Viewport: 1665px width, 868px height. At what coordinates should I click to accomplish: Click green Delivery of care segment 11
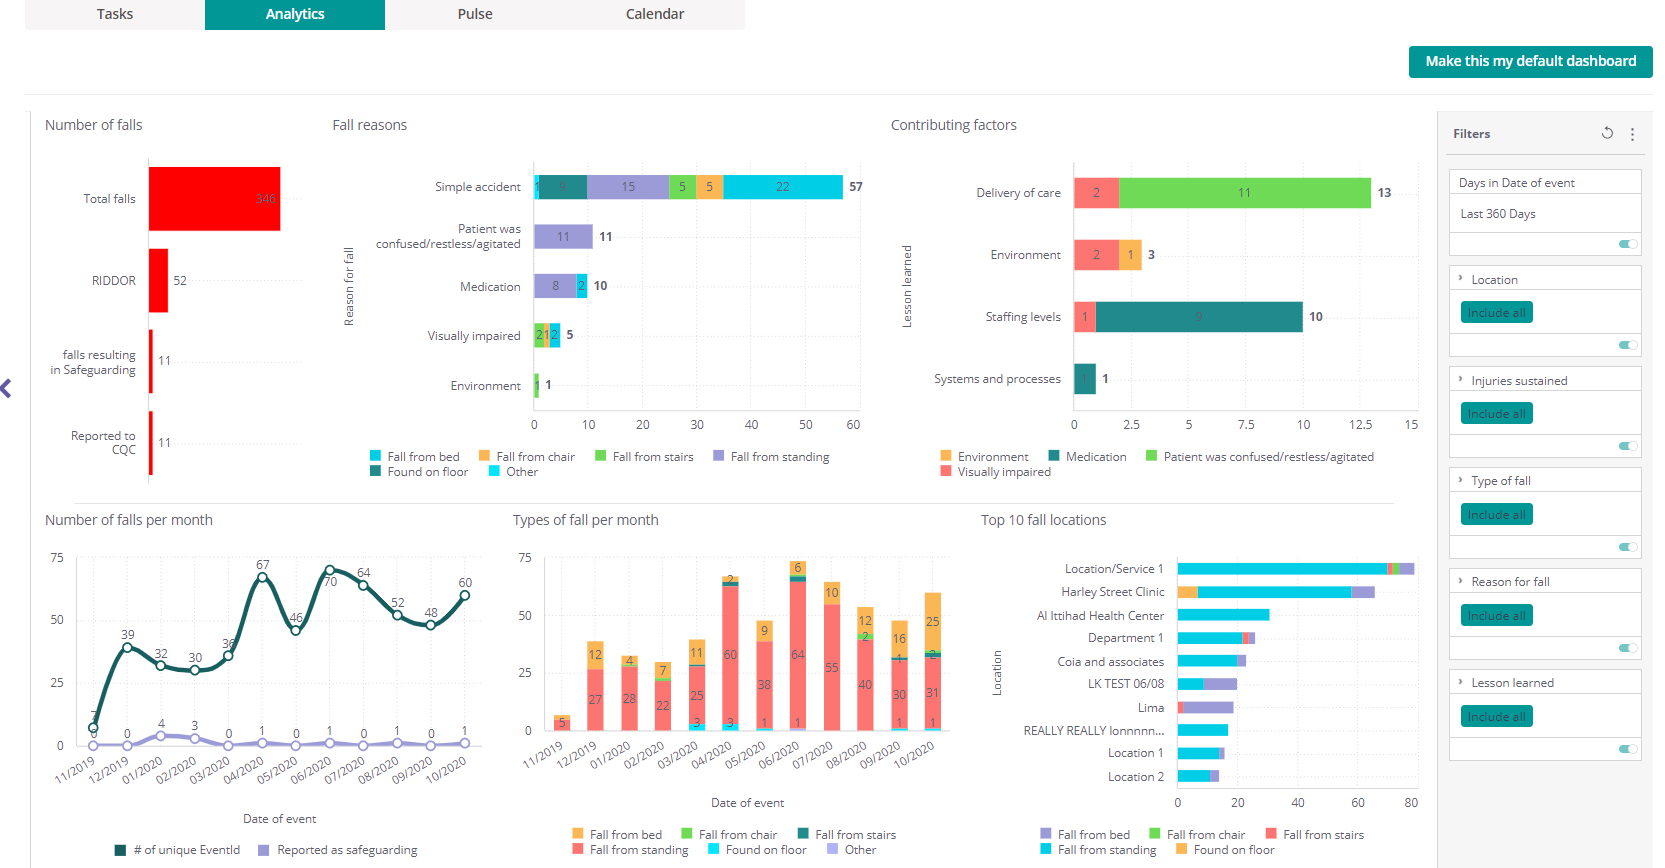pos(1245,193)
